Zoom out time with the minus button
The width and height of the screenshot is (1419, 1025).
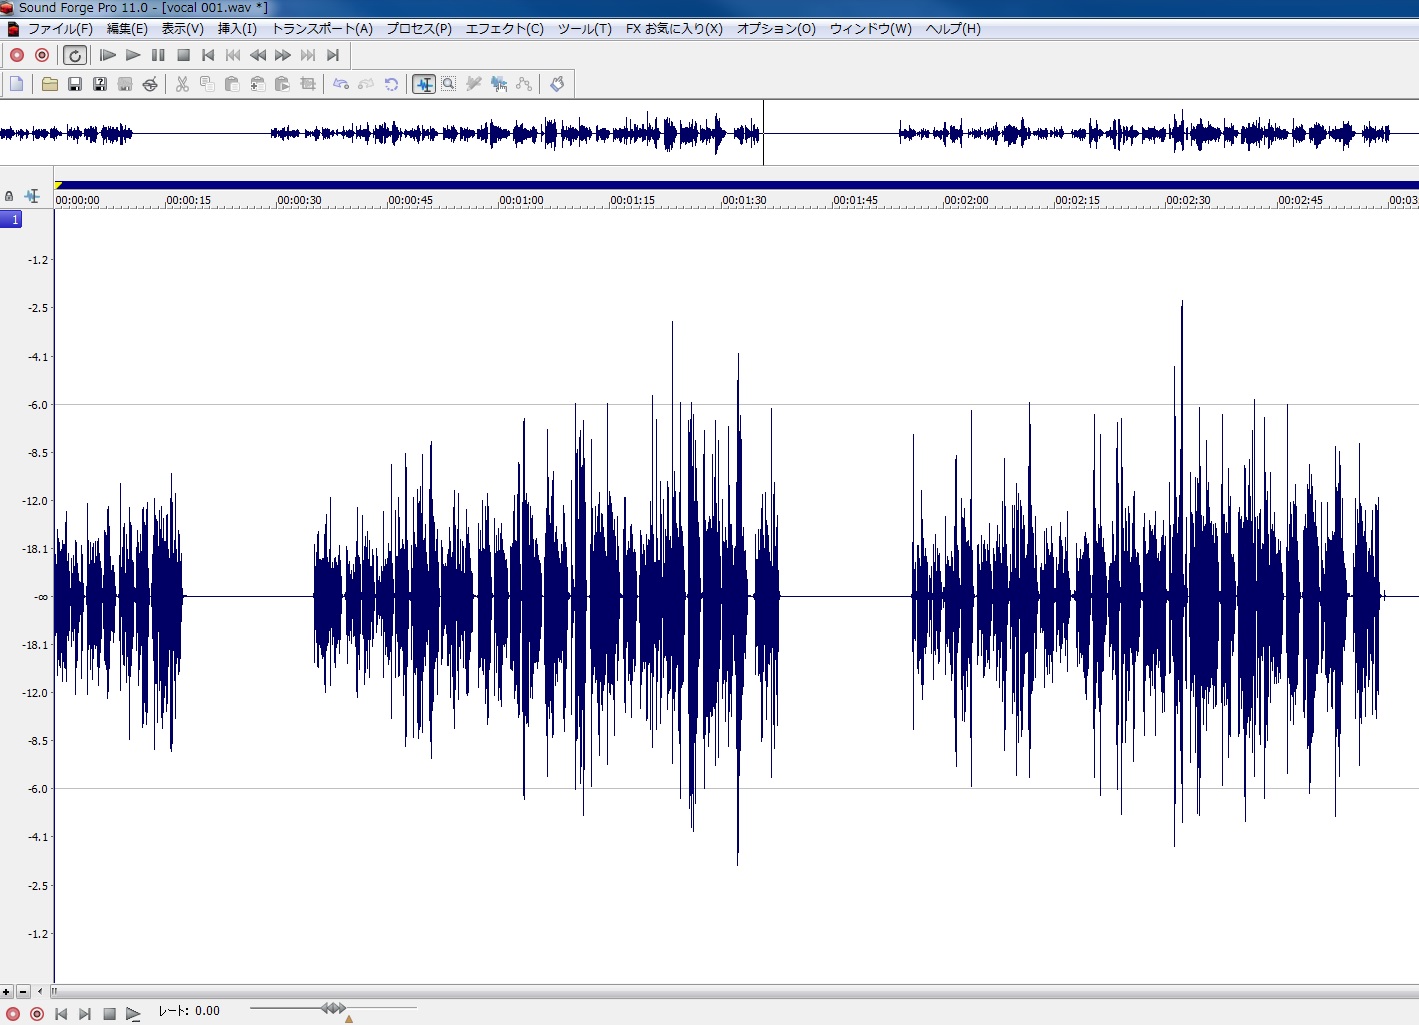tap(23, 992)
